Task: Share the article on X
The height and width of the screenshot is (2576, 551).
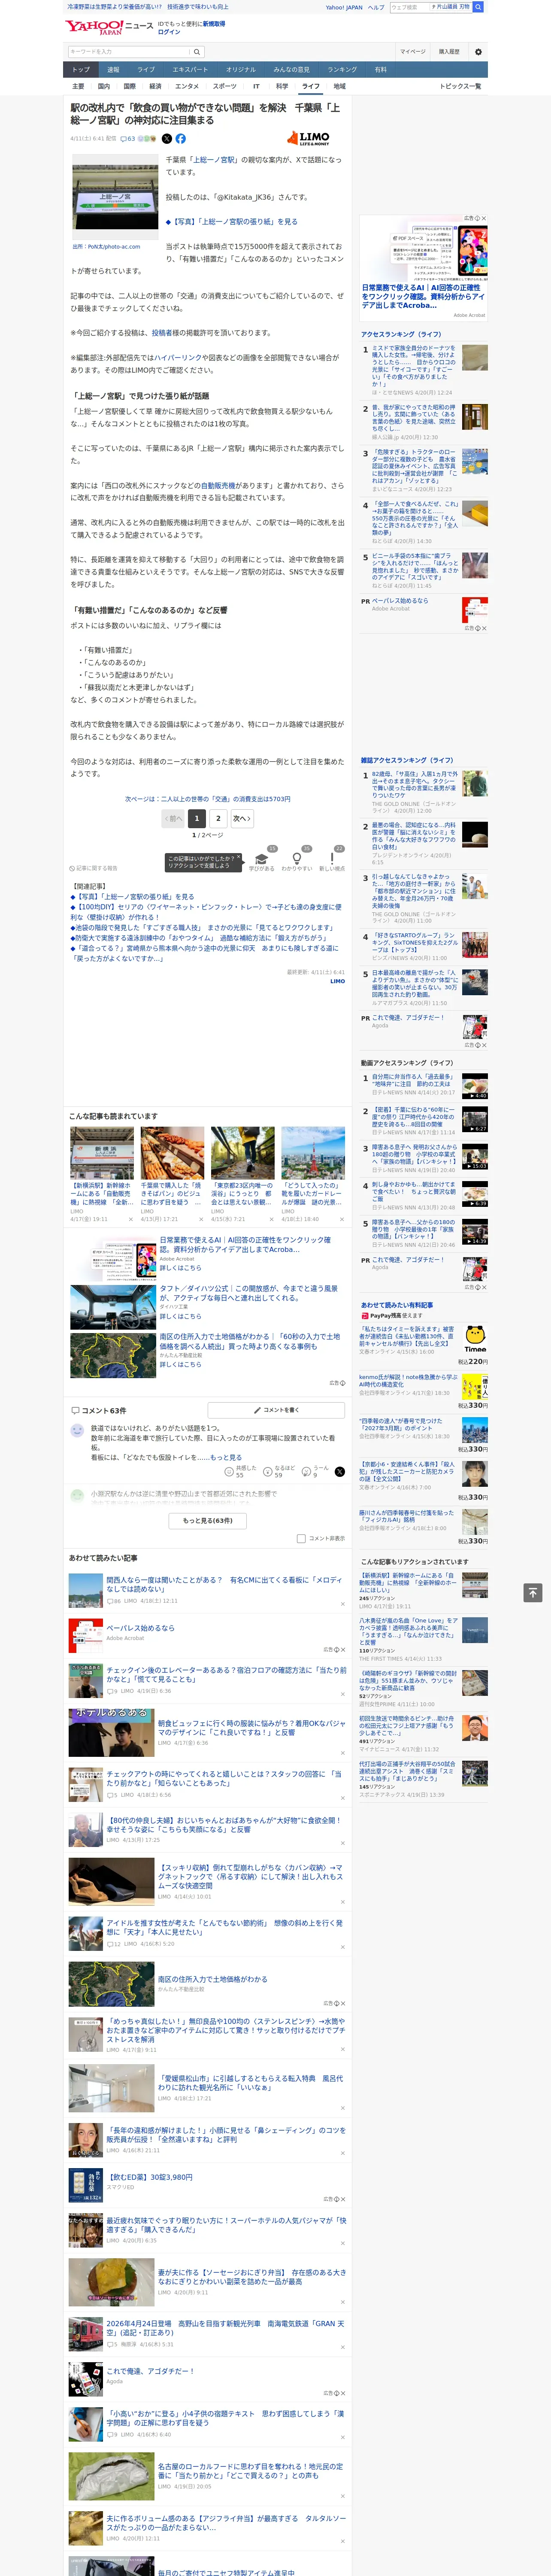Action: (167, 139)
